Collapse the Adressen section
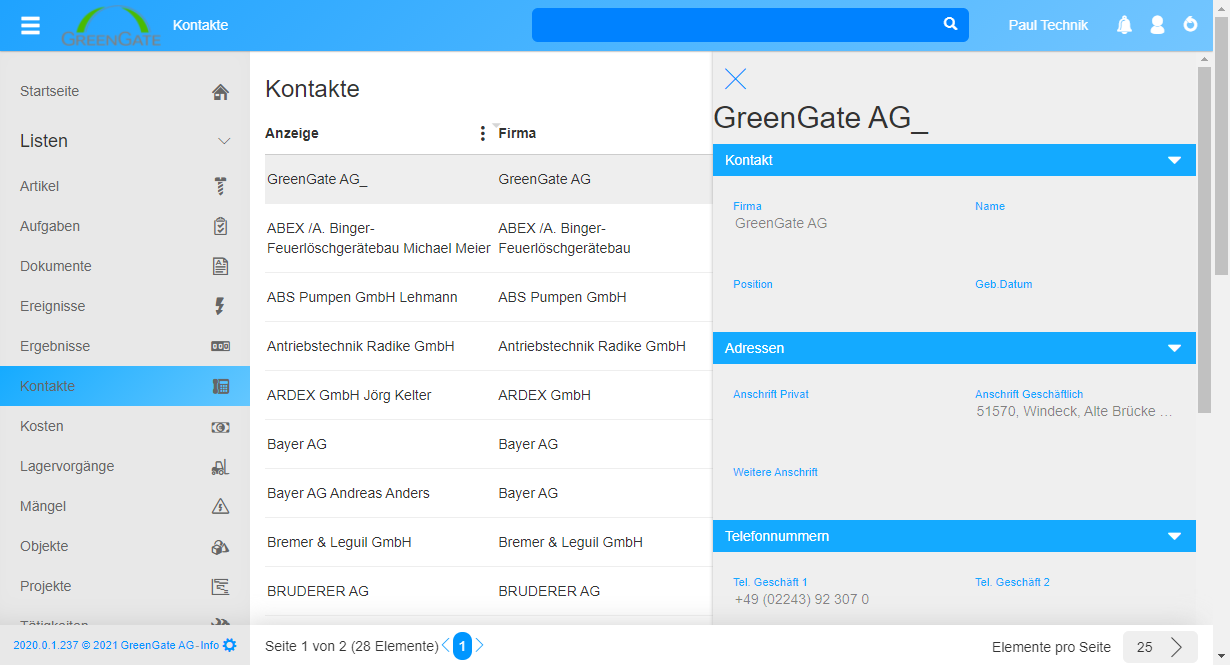Screen dimensions: 1230x665 pyautogui.click(x=1174, y=348)
